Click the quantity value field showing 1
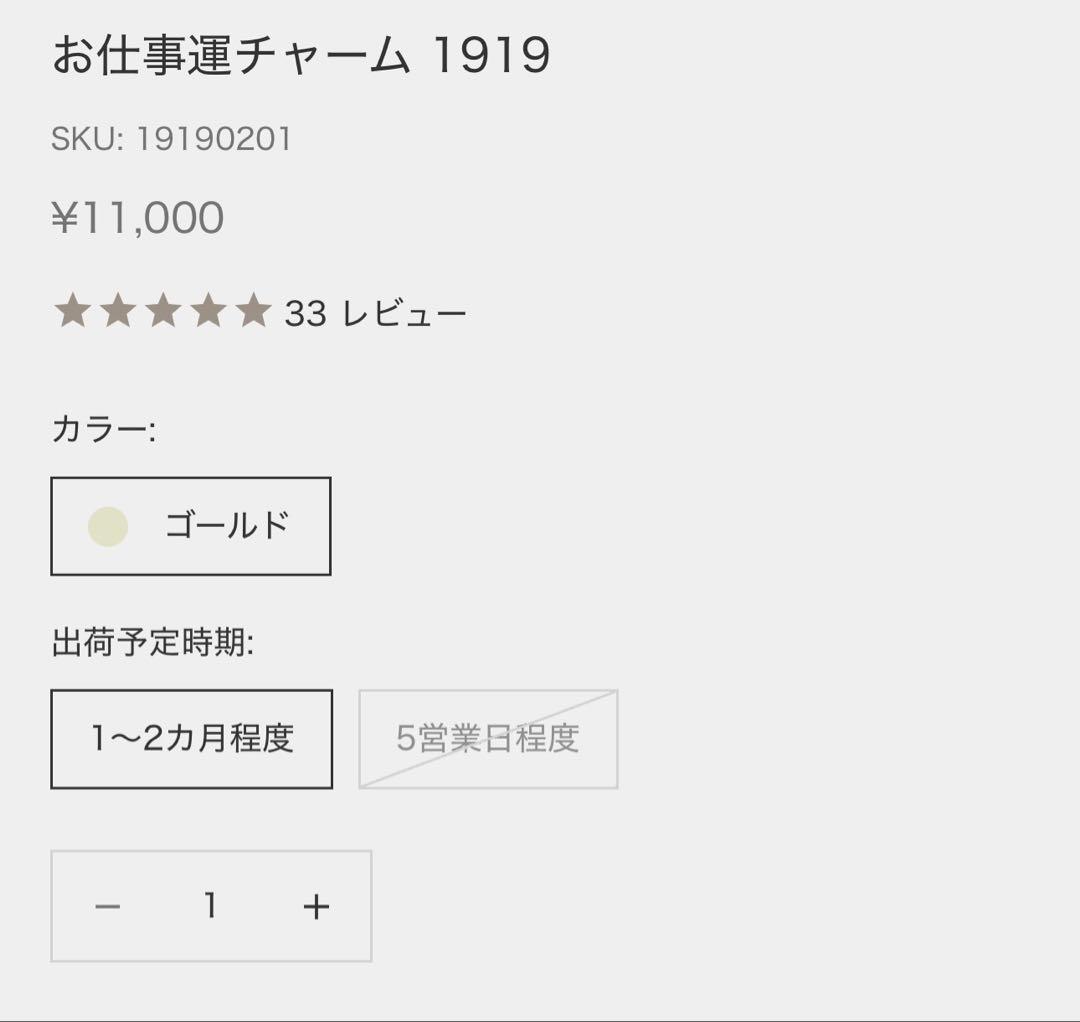 coord(211,906)
